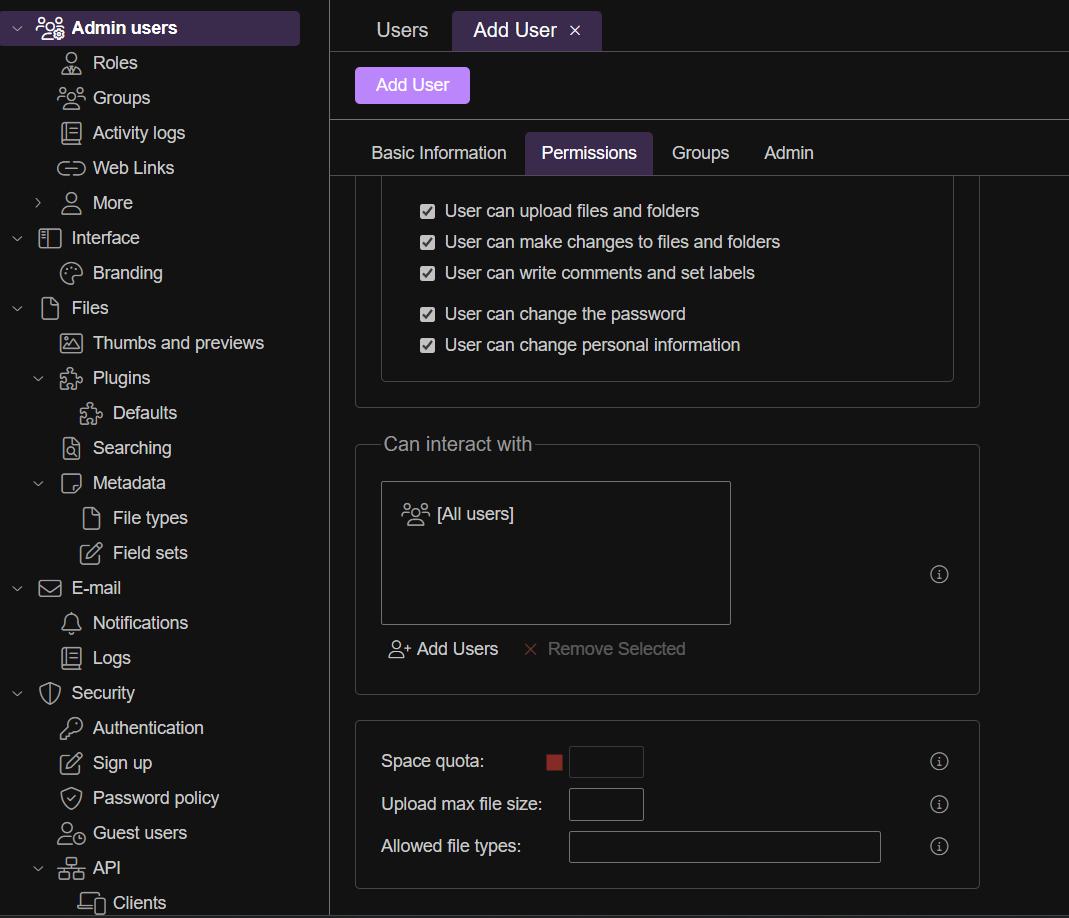
Task: Toggle User can change the password checkbox
Action: click(427, 315)
